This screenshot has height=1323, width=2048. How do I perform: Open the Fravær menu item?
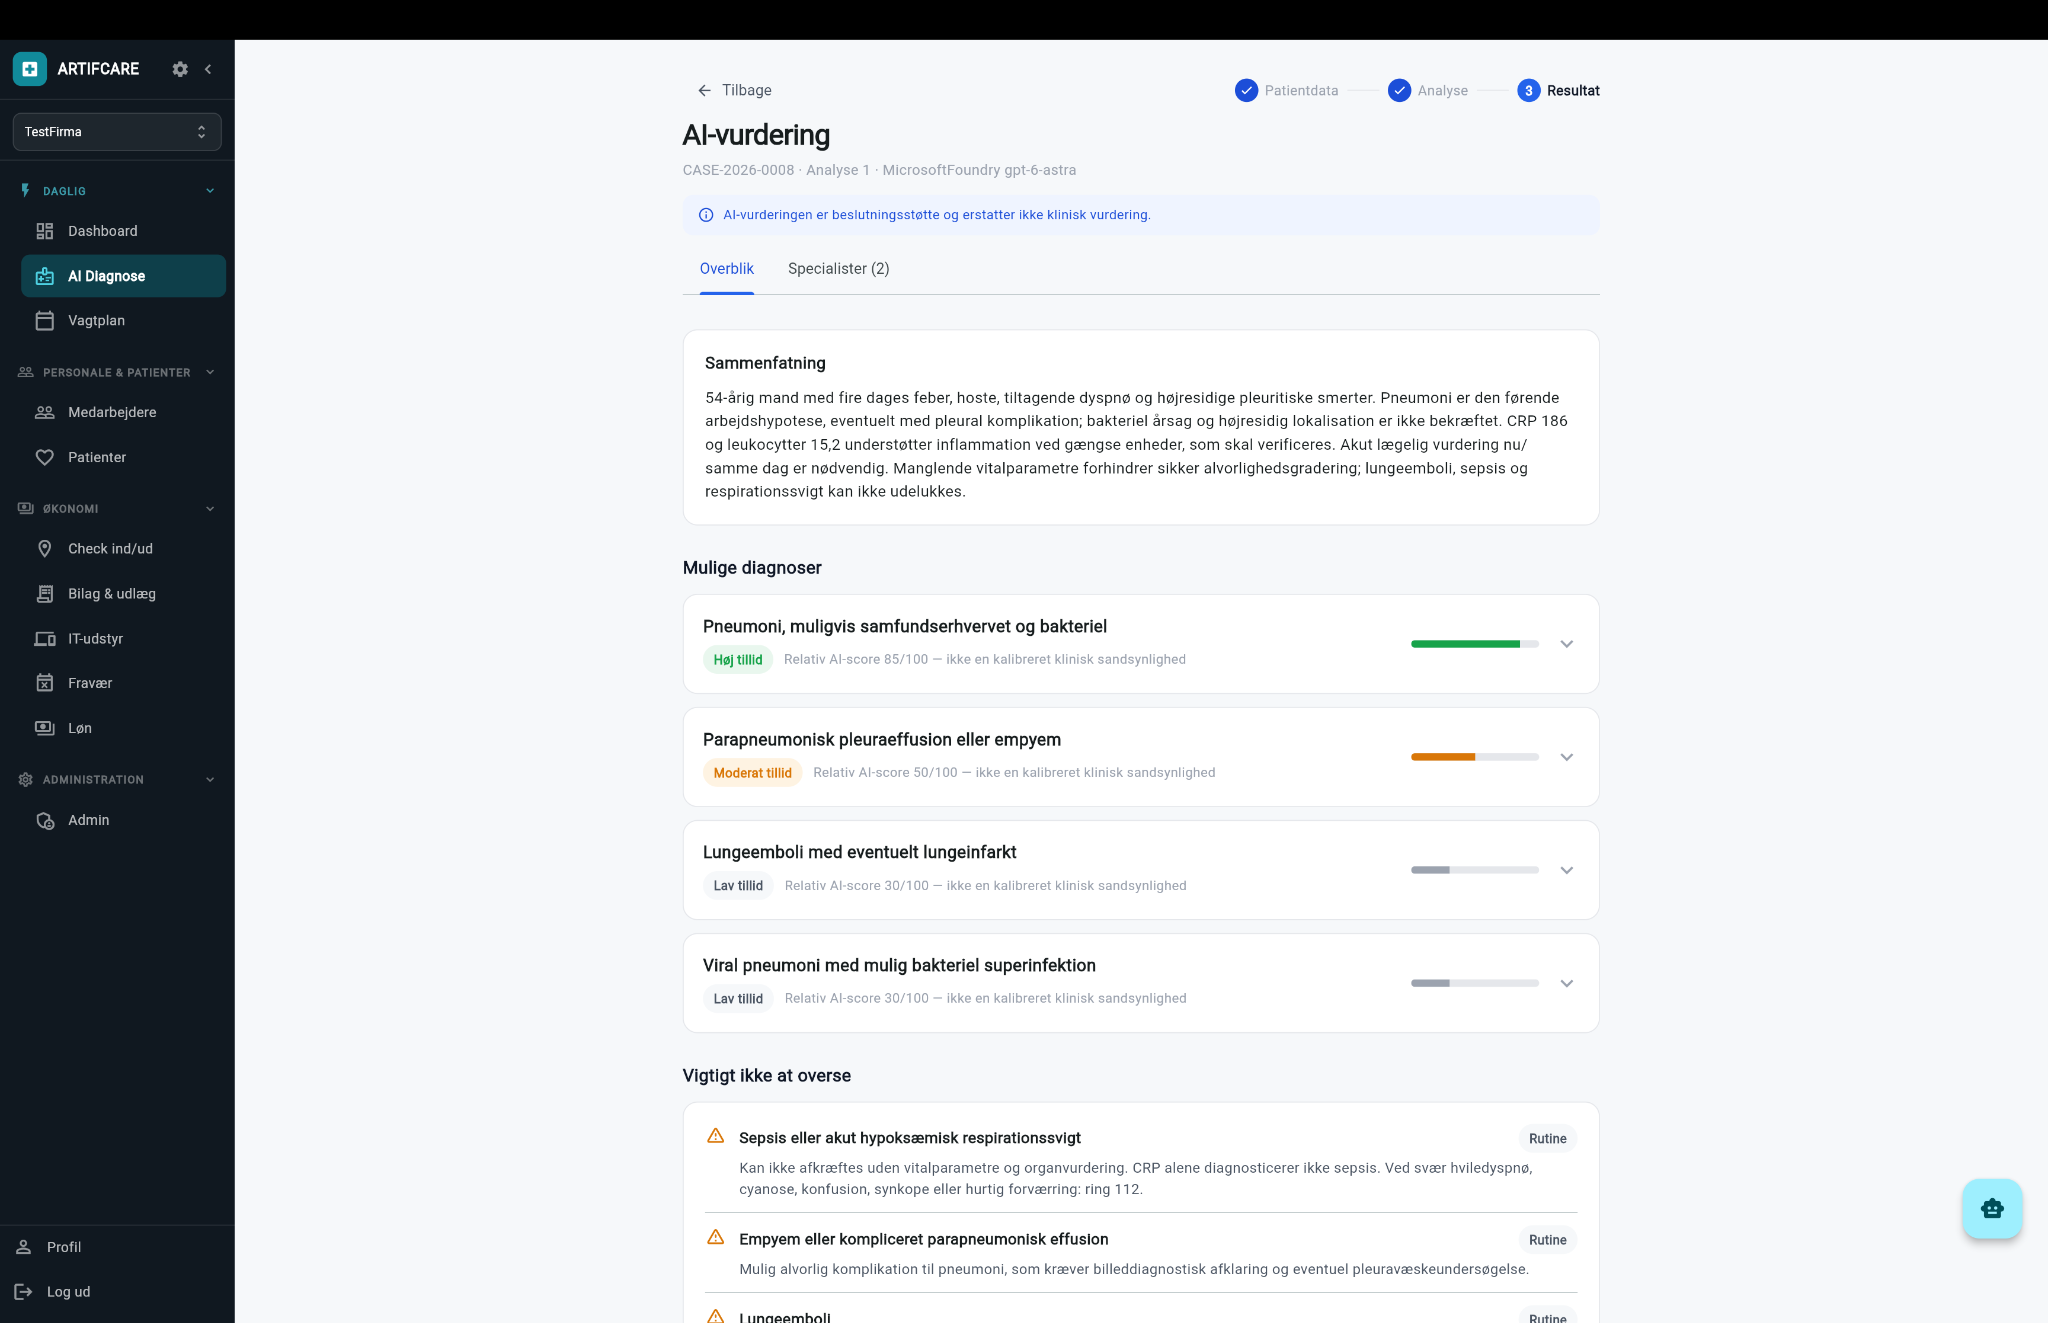click(123, 683)
